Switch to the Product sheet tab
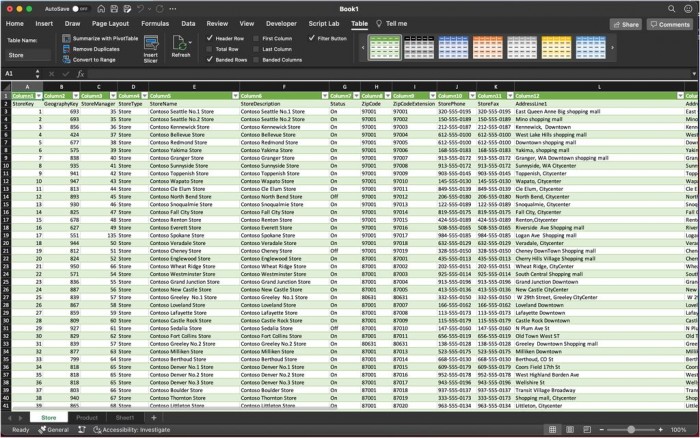This screenshot has height=438, width=700. [87, 418]
